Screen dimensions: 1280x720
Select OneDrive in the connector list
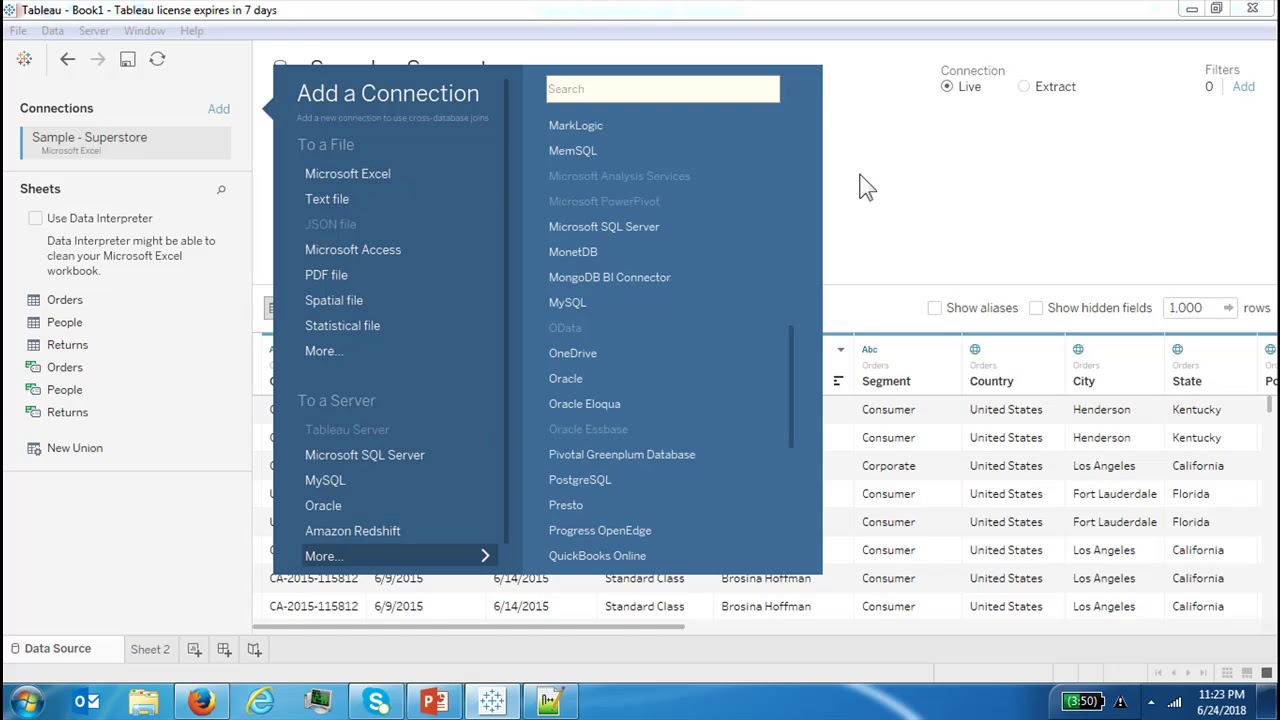(x=572, y=353)
